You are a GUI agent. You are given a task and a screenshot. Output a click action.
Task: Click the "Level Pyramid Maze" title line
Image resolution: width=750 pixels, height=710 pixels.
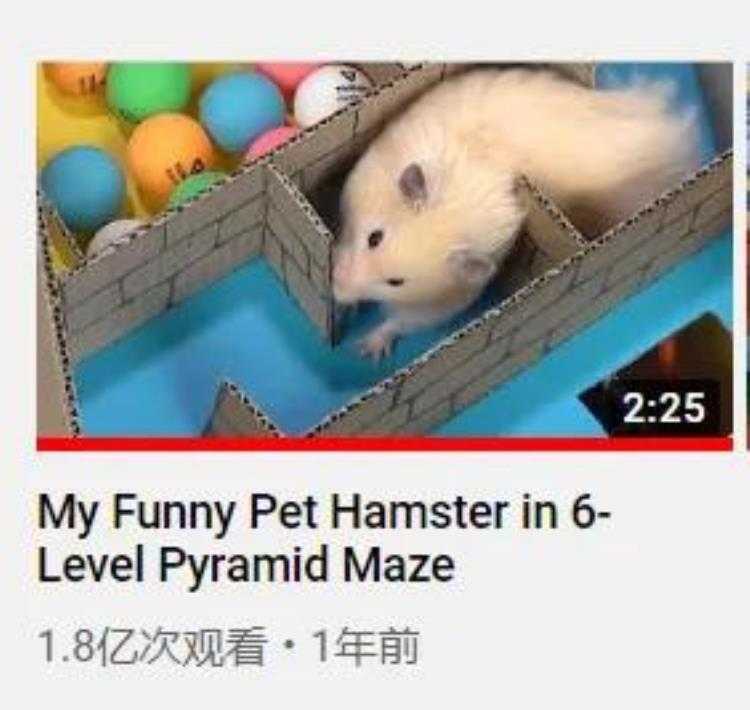246,566
